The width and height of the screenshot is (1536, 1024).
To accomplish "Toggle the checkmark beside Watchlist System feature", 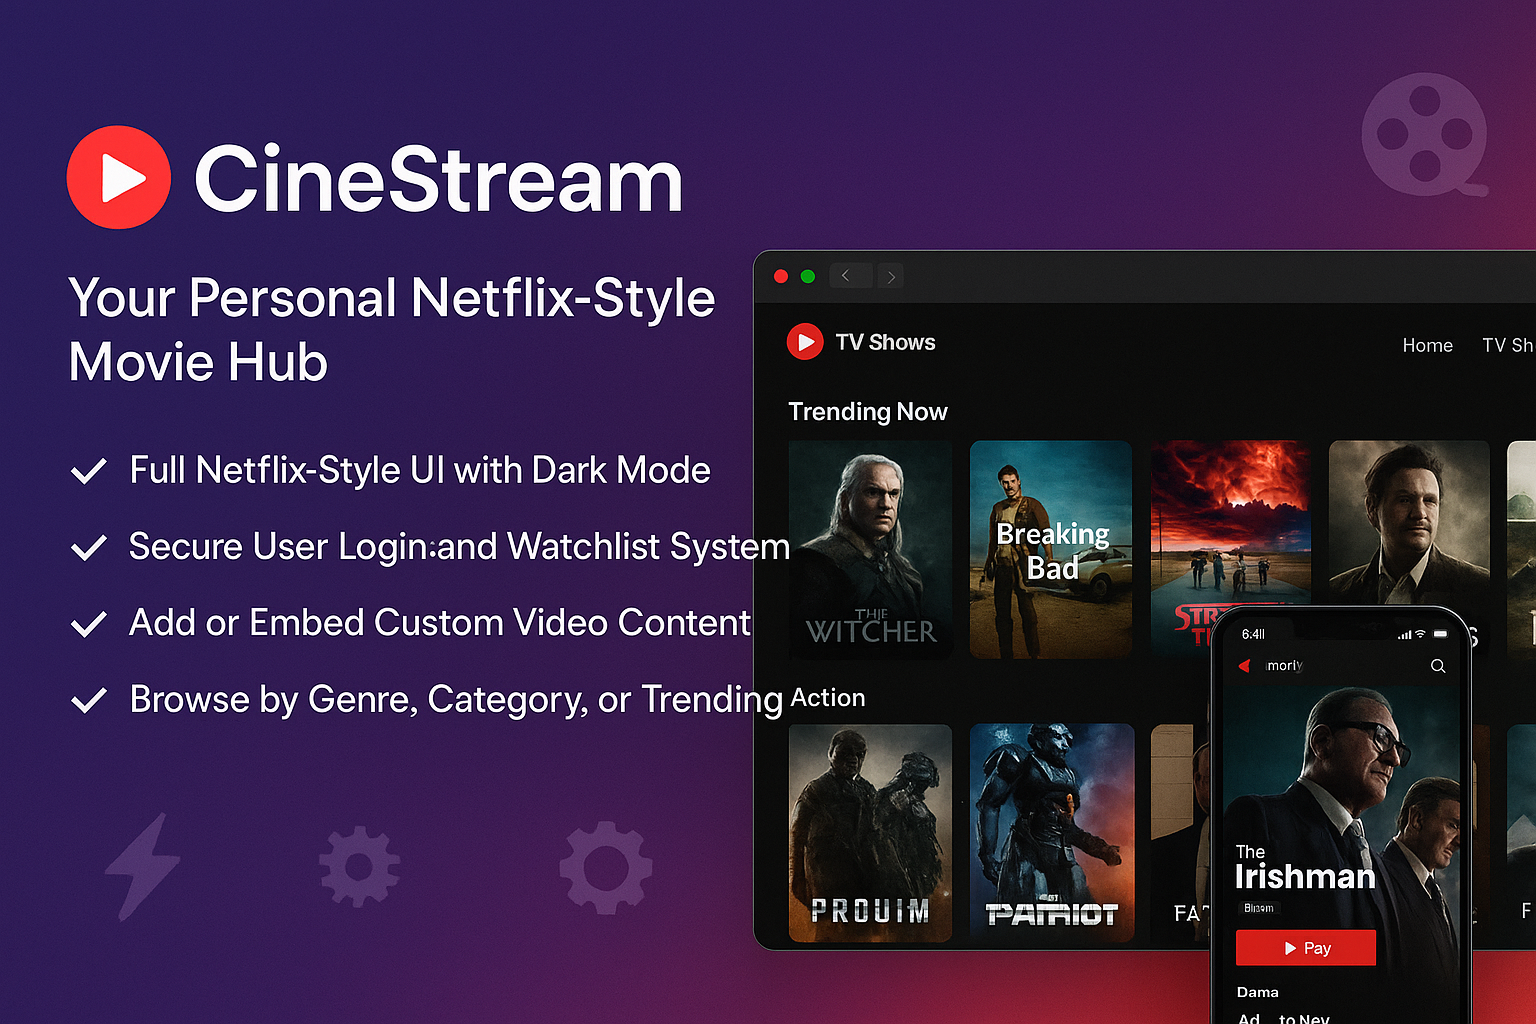I will point(89,546).
